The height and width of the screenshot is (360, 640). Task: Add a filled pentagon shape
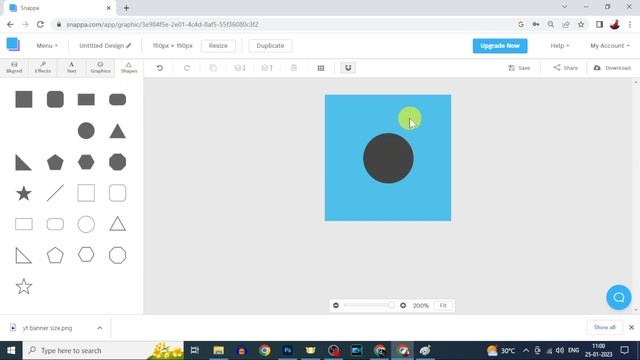point(55,162)
